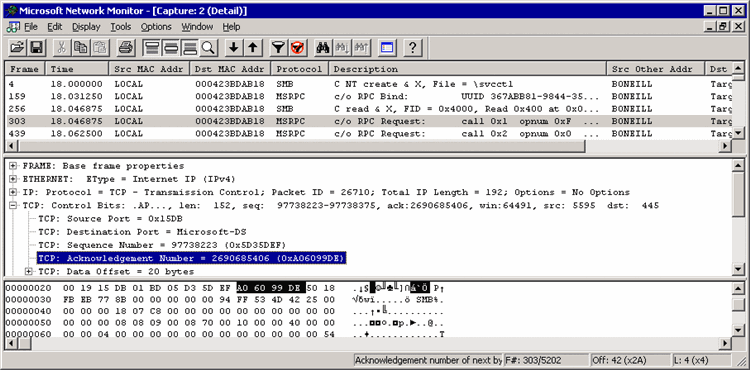Image resolution: width=750 pixels, height=370 pixels.
Task: Open Help with question mark icon
Action: (412, 47)
